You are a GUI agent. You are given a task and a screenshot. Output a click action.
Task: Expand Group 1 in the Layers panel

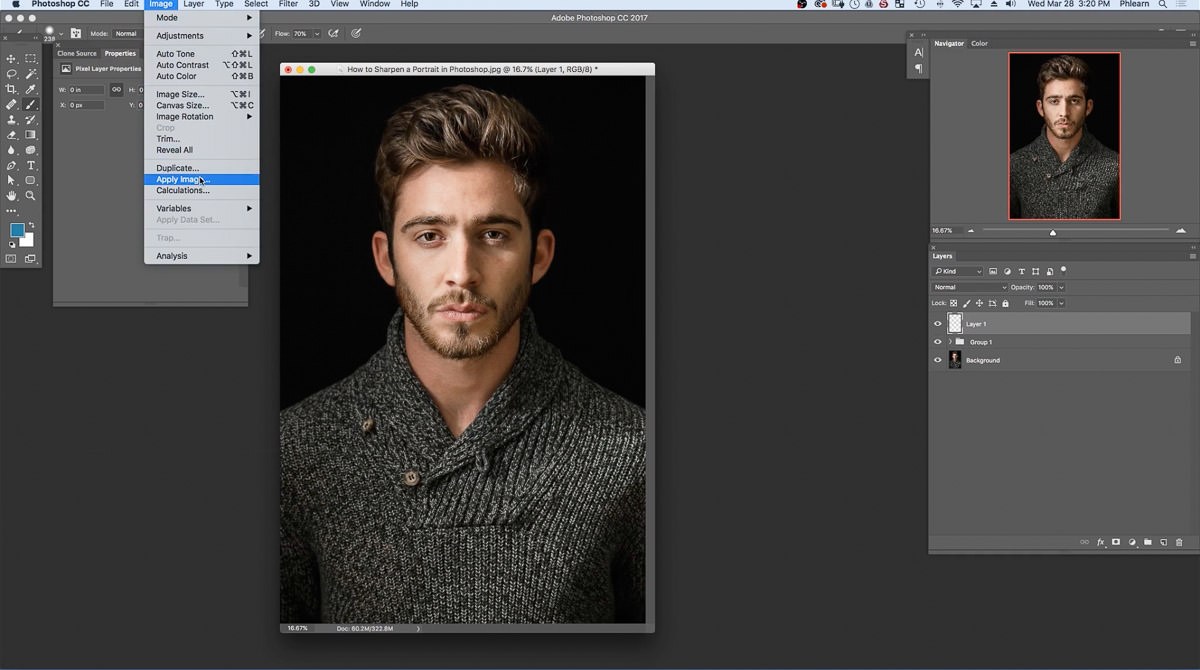tap(950, 342)
